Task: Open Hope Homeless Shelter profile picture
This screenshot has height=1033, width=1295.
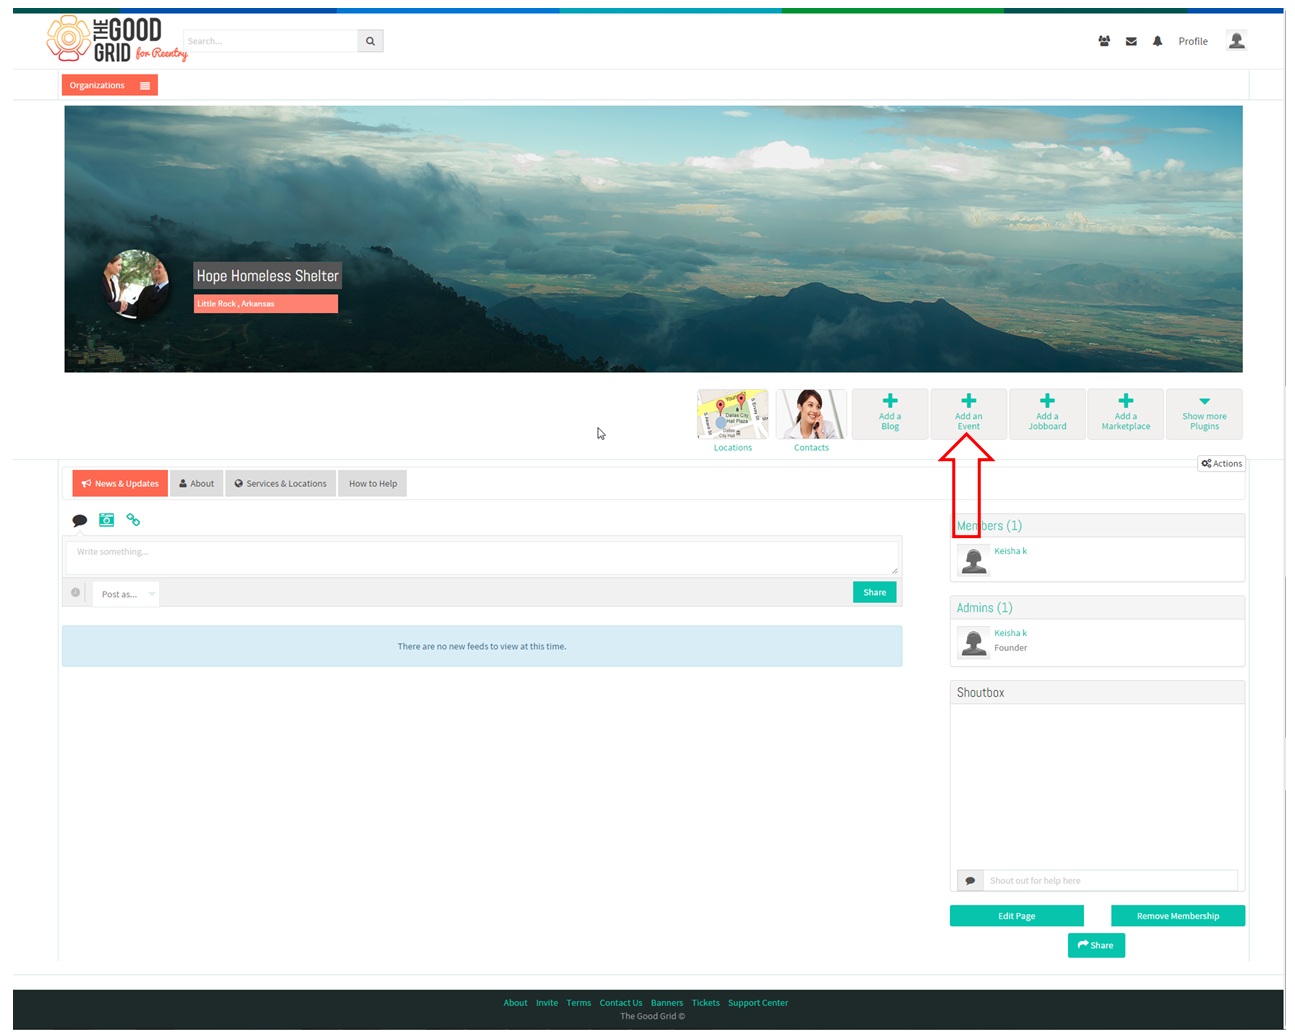Action: click(x=136, y=283)
